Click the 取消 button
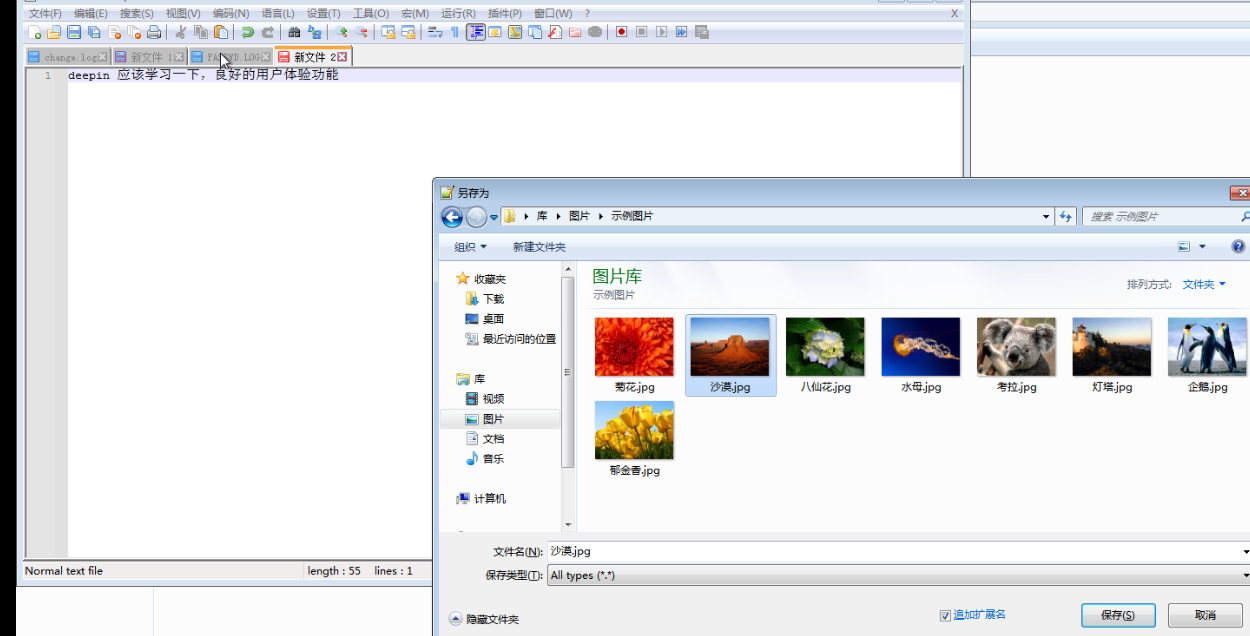Viewport: 1250px width, 636px height. (x=1205, y=615)
